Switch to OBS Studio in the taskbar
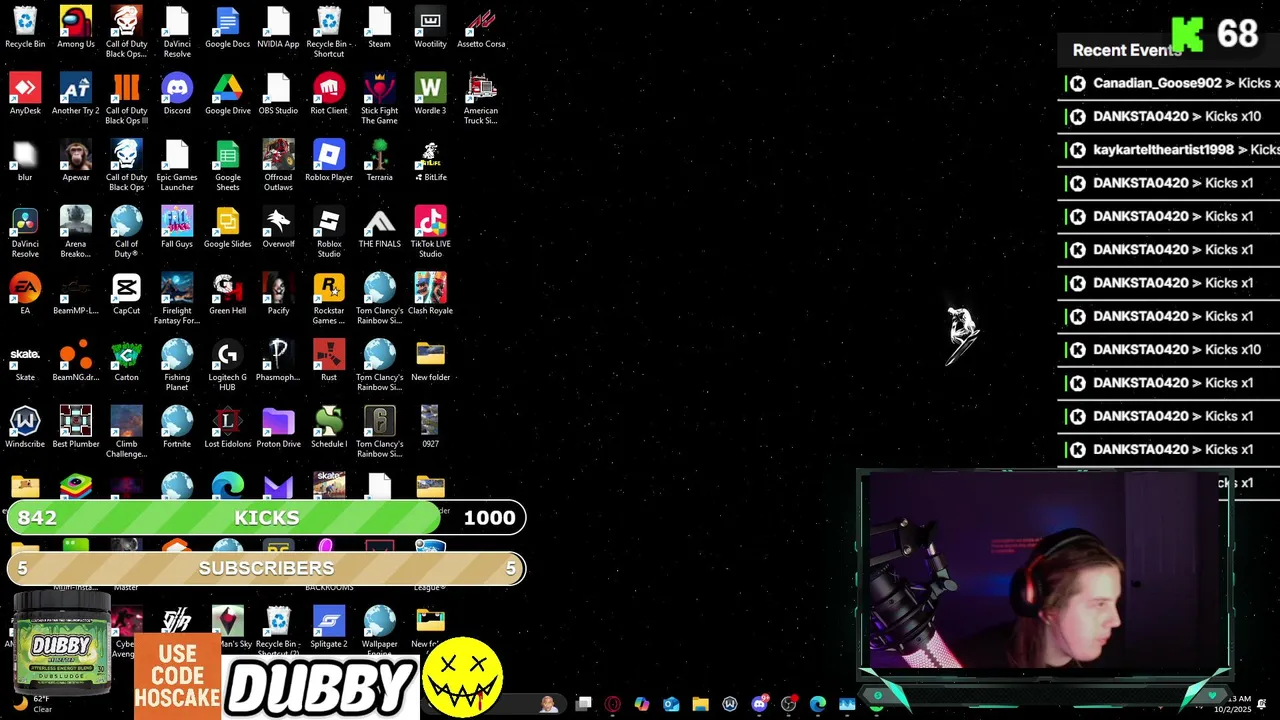The height and width of the screenshot is (720, 1280). (x=788, y=704)
